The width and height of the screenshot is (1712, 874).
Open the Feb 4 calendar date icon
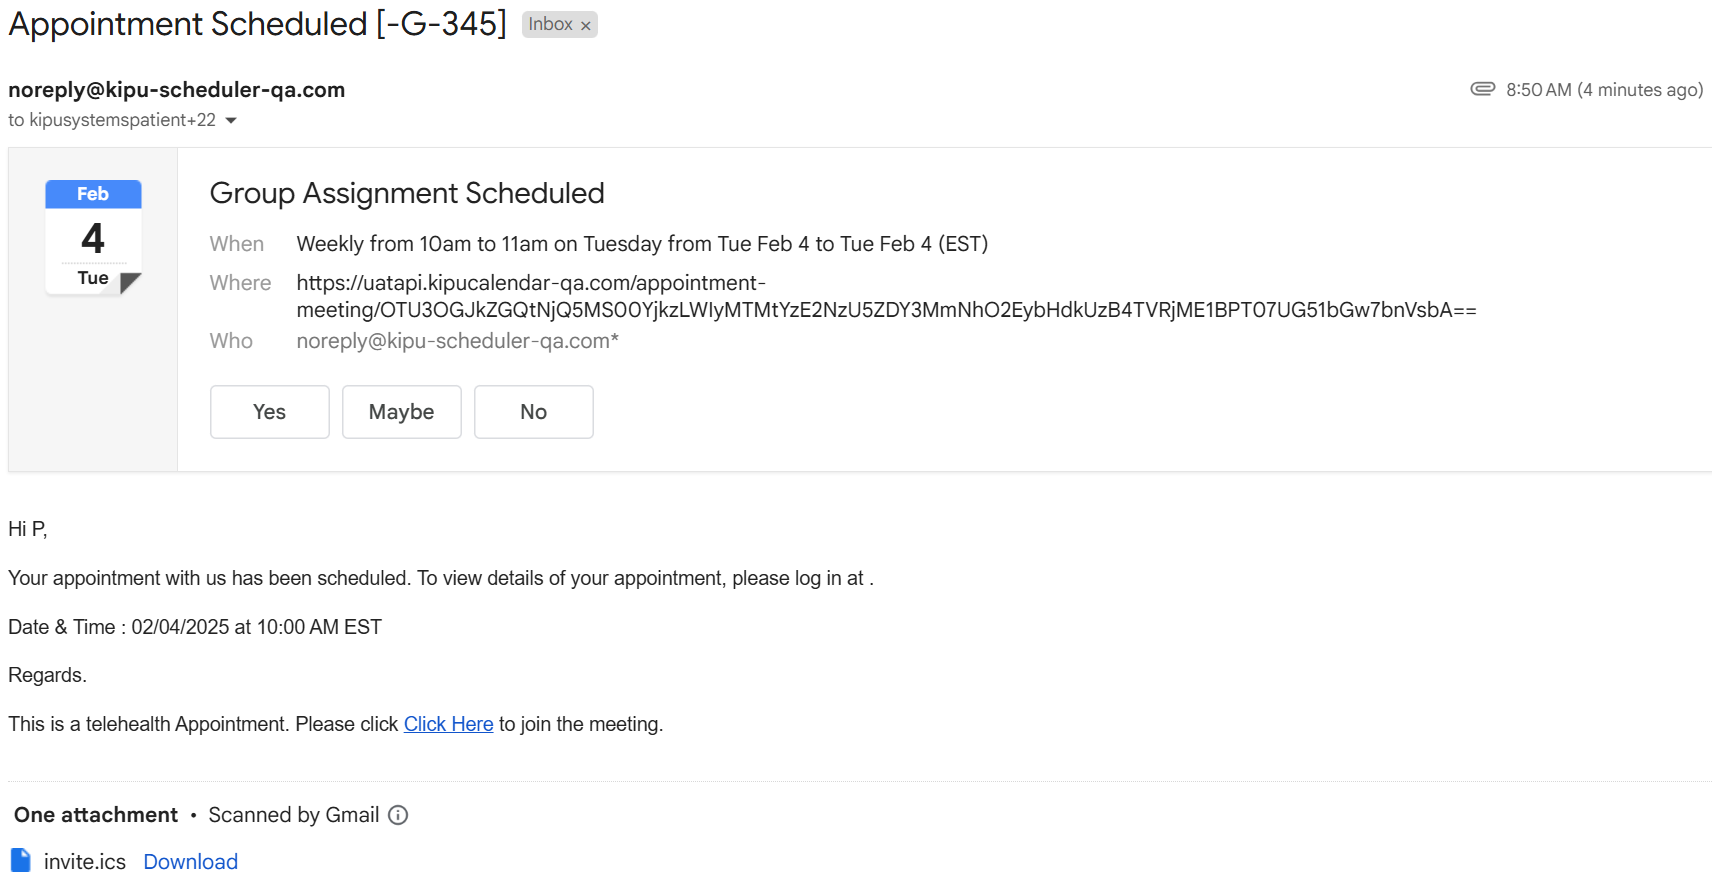pos(93,237)
